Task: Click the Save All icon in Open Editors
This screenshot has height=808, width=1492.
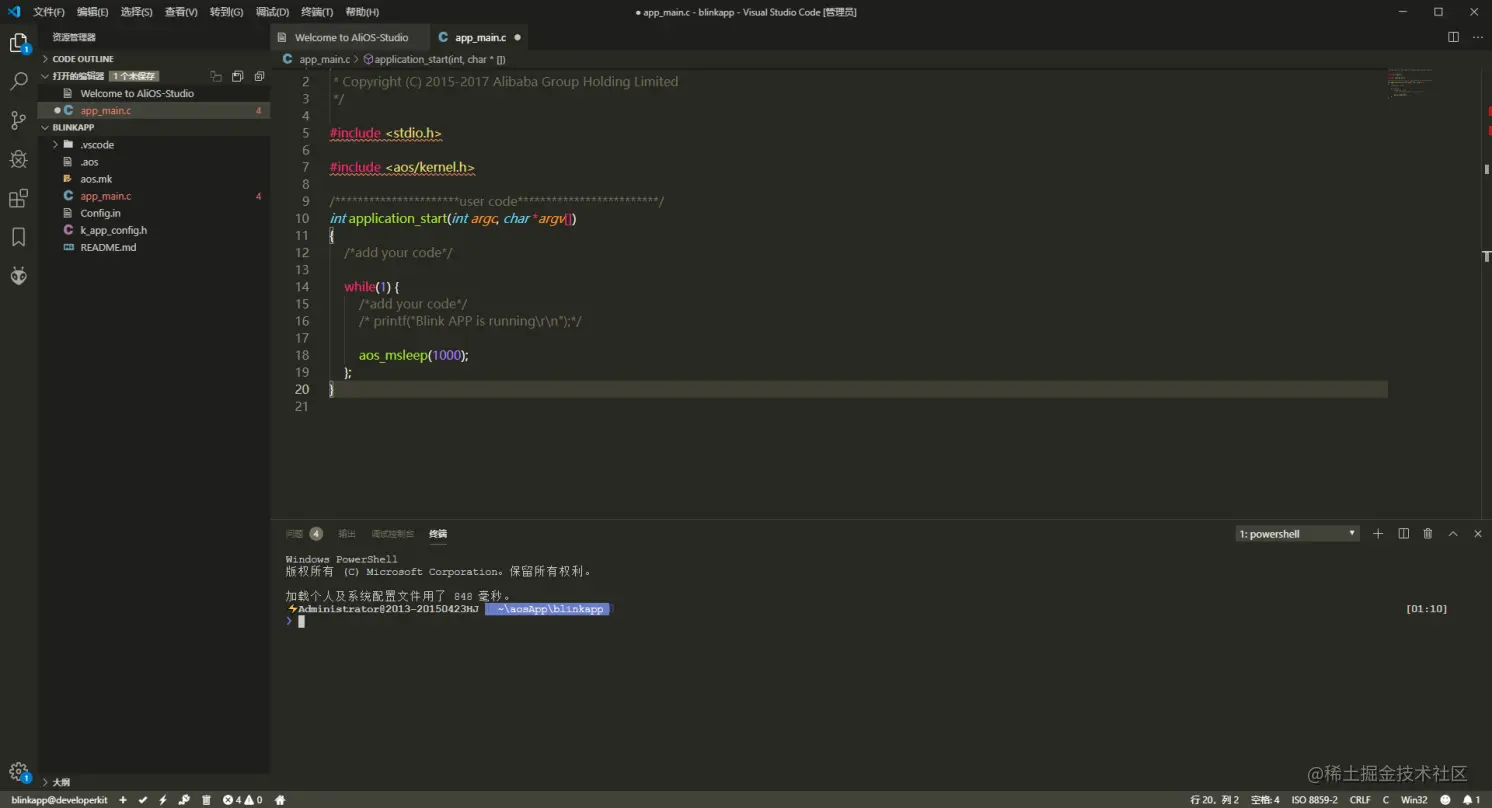Action: click(238, 76)
